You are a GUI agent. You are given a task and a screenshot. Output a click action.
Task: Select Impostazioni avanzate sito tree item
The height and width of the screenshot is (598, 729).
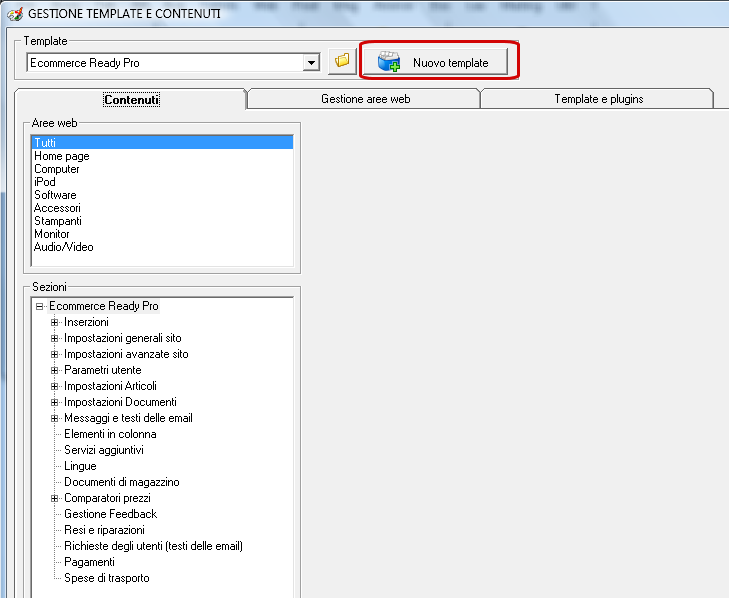click(x=126, y=354)
